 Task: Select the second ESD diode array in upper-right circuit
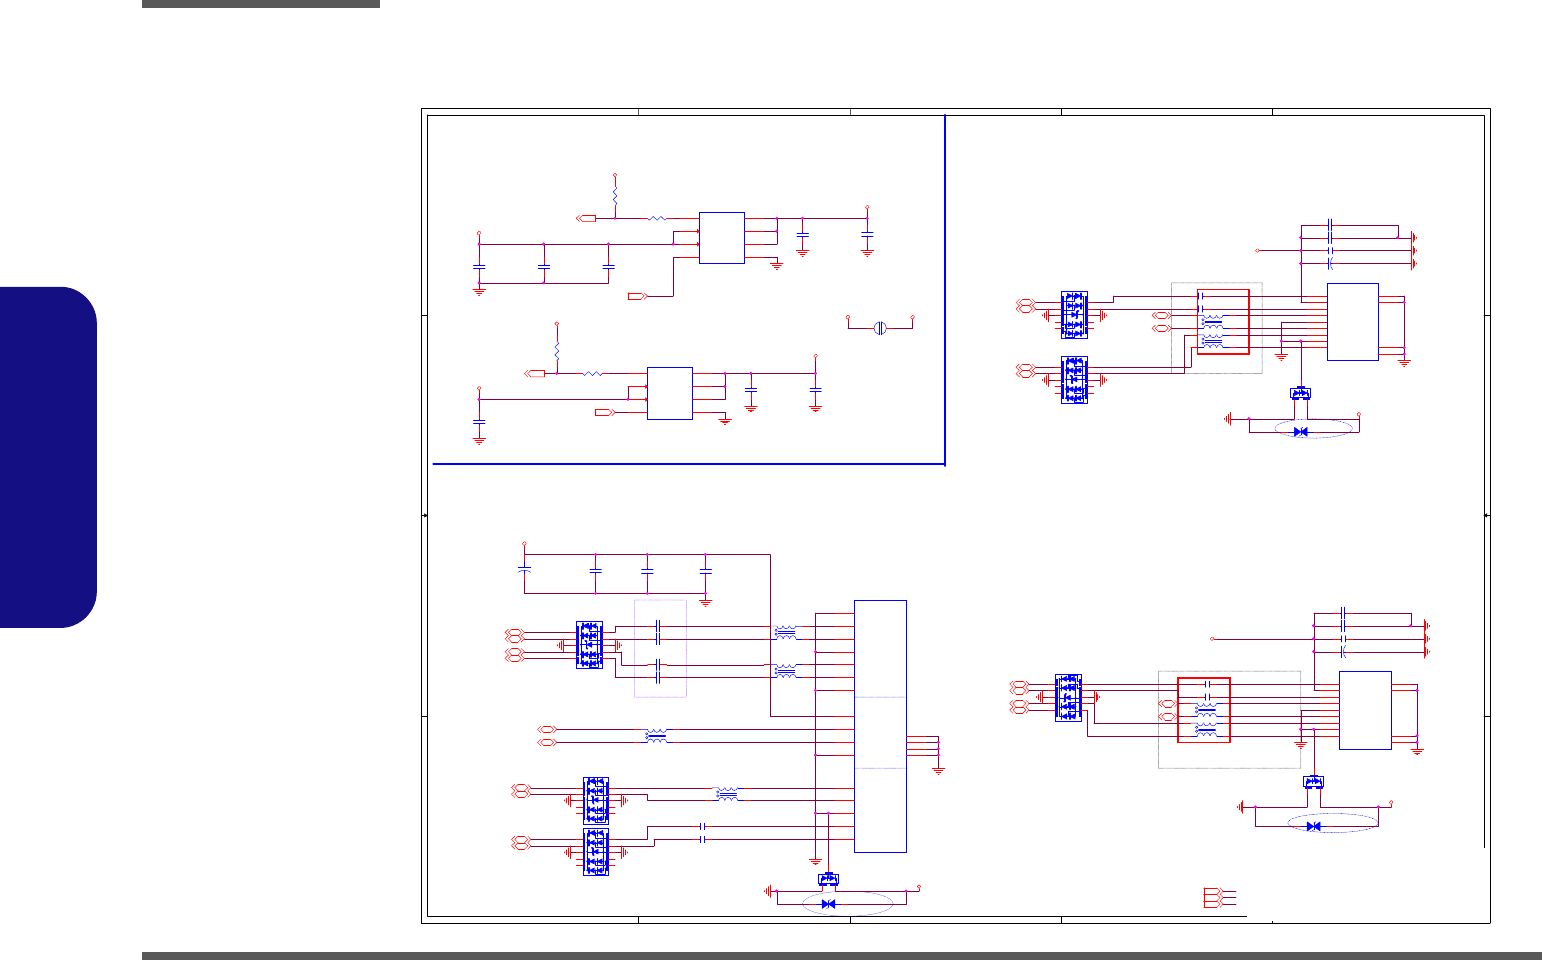click(1074, 380)
